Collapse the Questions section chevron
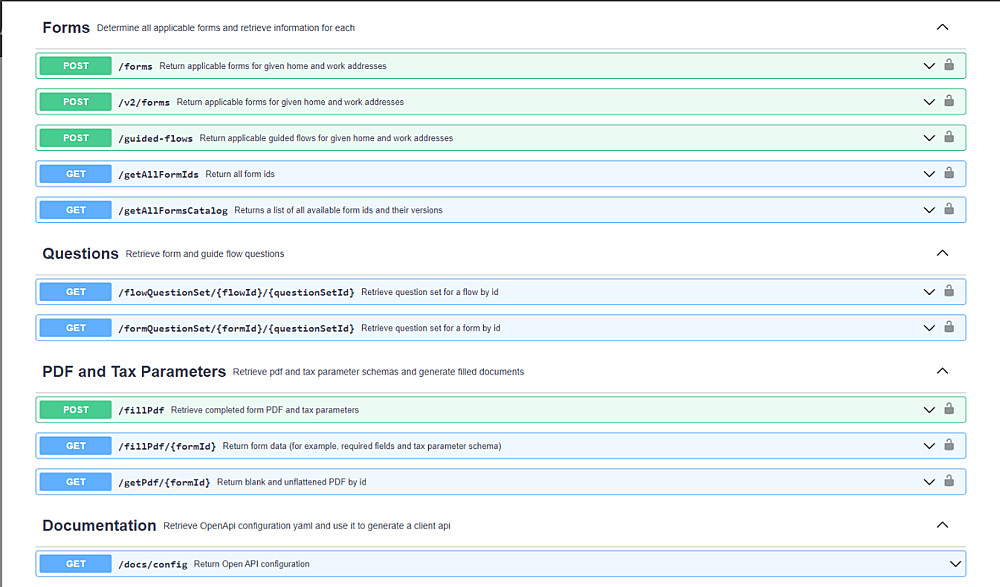The height and width of the screenshot is (587, 1000). (942, 254)
